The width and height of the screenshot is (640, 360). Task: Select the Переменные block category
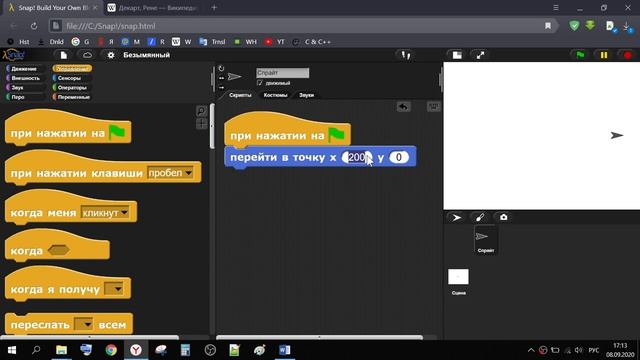tap(72, 97)
